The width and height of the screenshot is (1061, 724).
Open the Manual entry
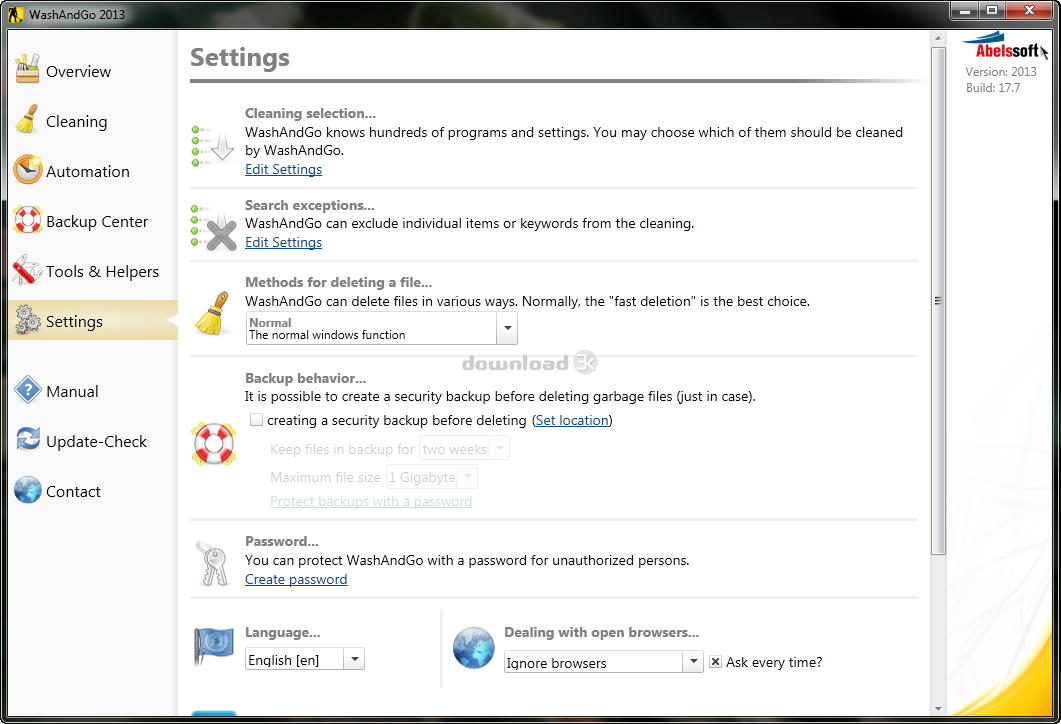[72, 391]
